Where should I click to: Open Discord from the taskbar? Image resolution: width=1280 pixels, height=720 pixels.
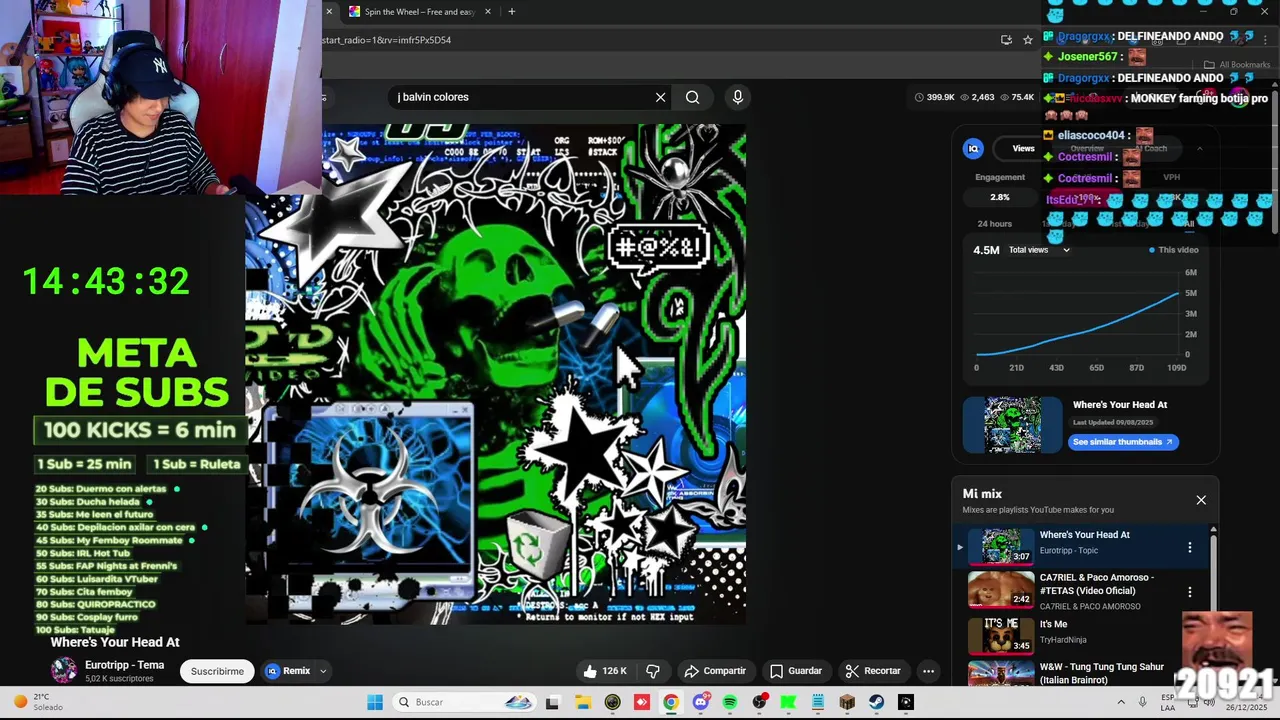[x=700, y=702]
